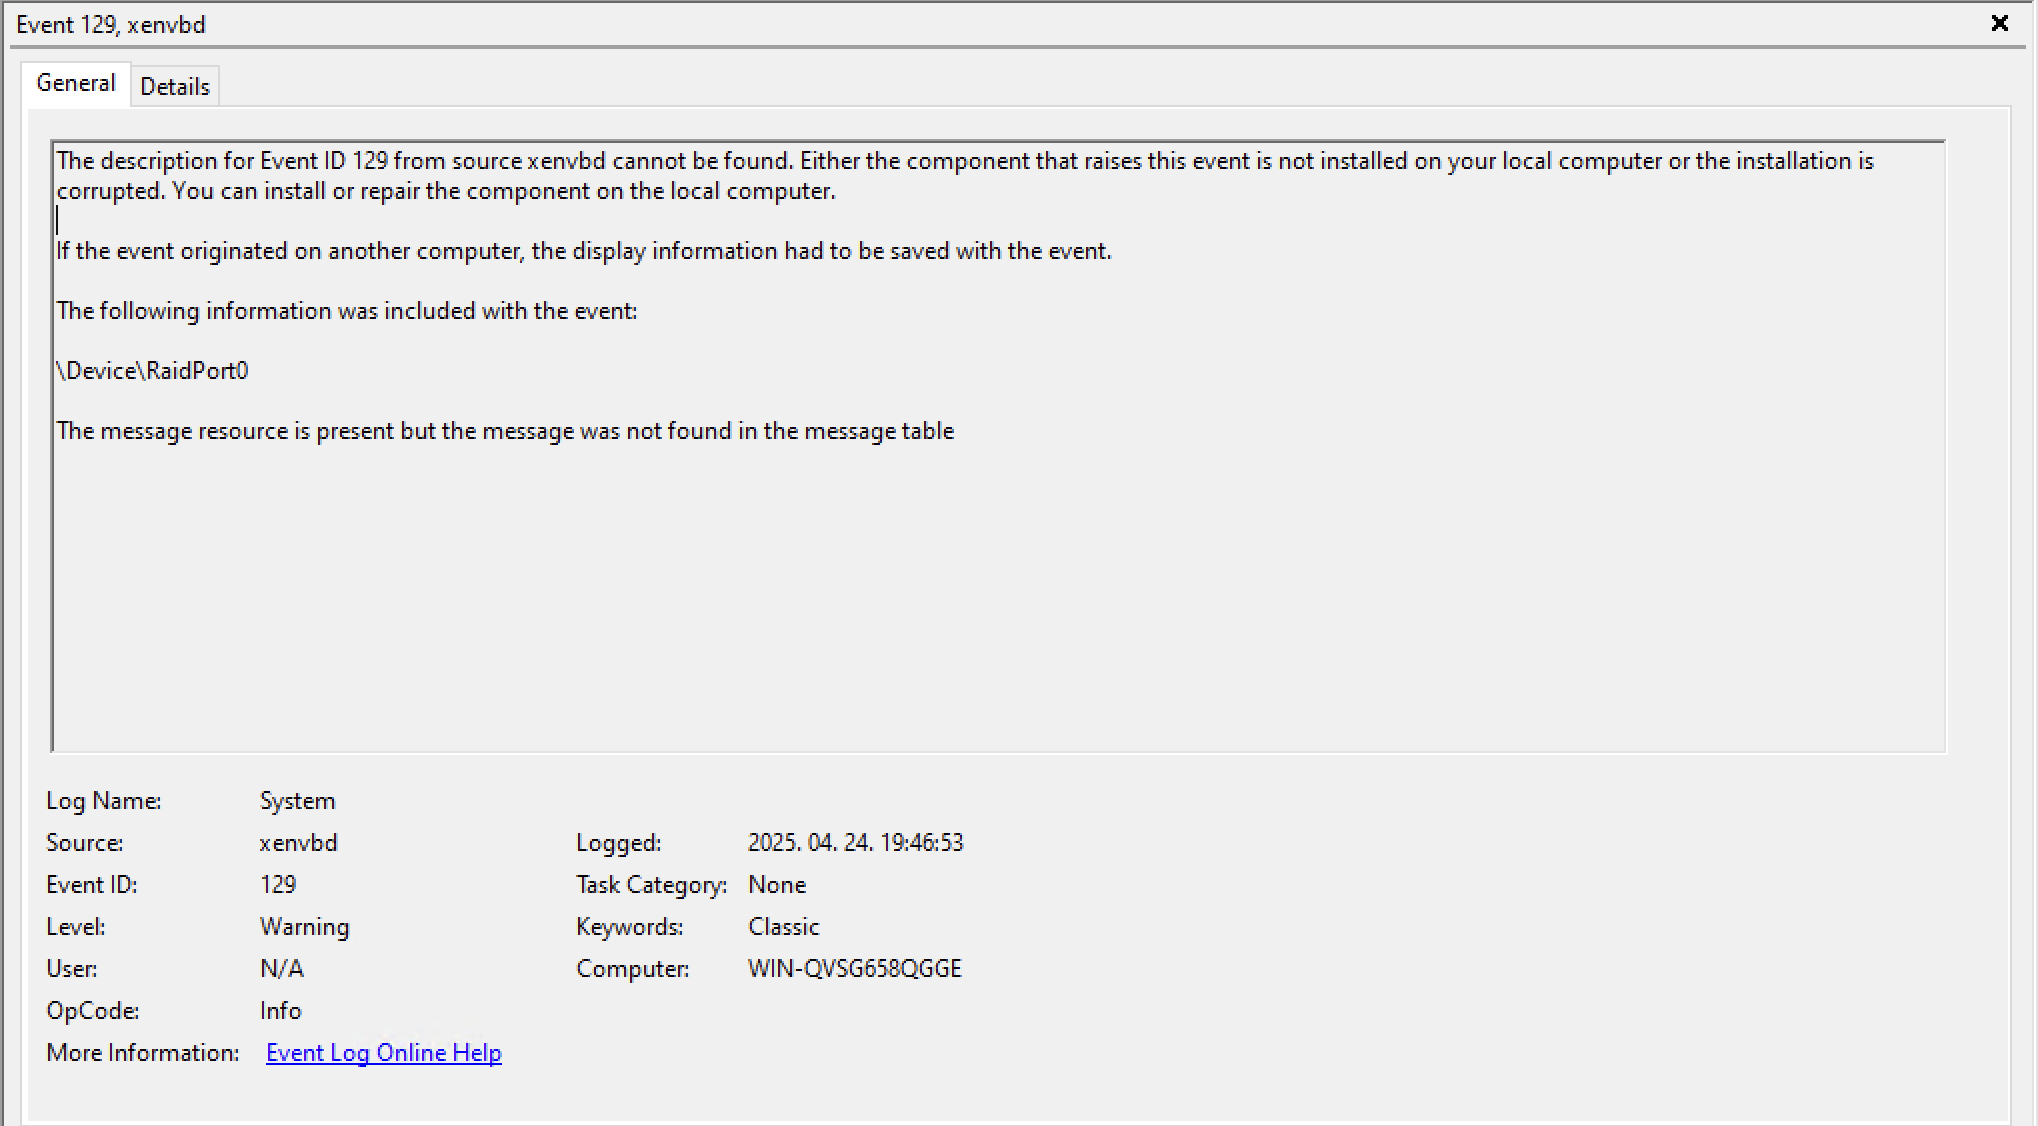Click the OpCode value Info
Image resolution: width=2038 pixels, height=1126 pixels.
(x=280, y=1011)
